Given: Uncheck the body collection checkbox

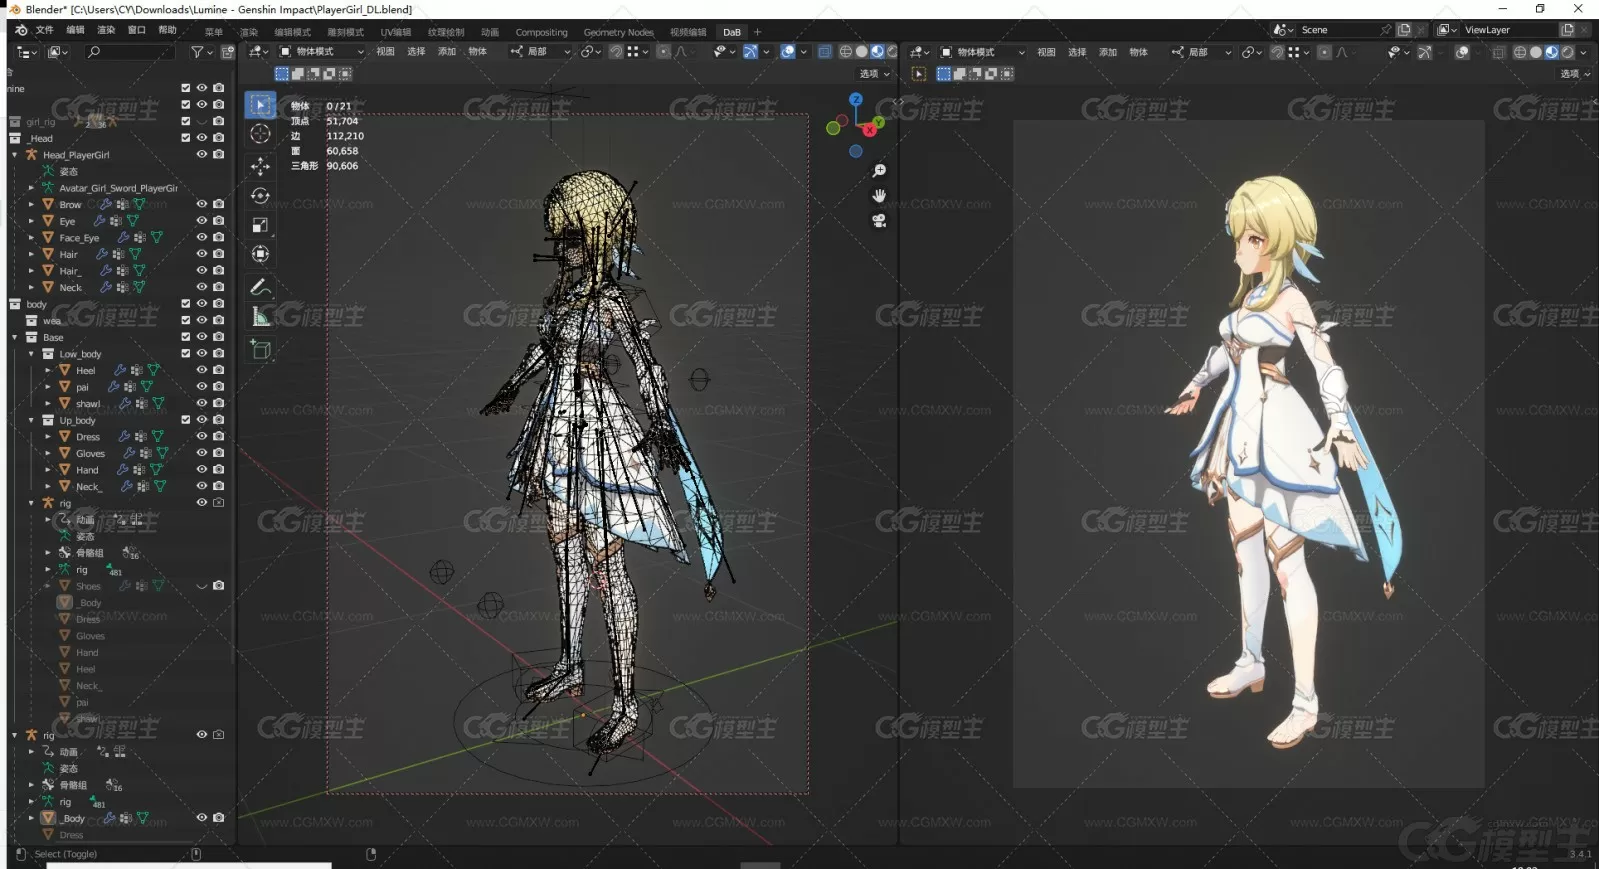Looking at the screenshot, I should pos(185,304).
